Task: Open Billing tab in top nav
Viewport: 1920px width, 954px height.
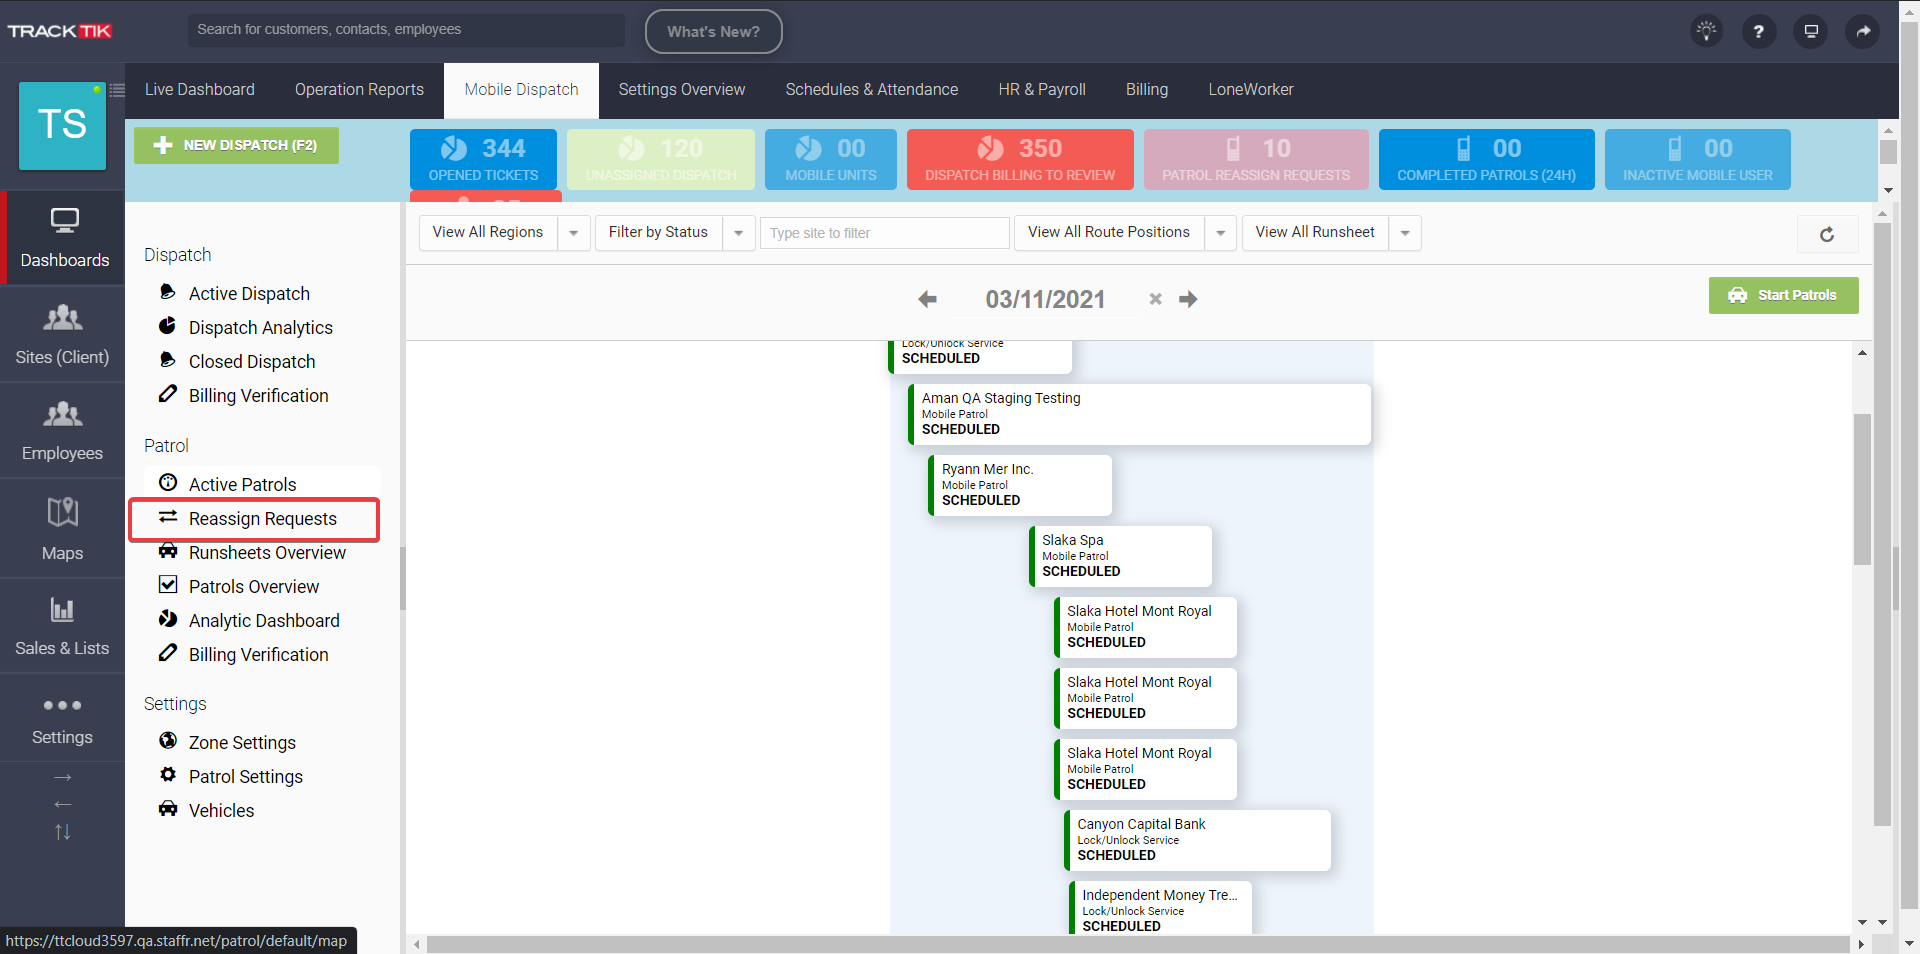Action: pyautogui.click(x=1147, y=90)
